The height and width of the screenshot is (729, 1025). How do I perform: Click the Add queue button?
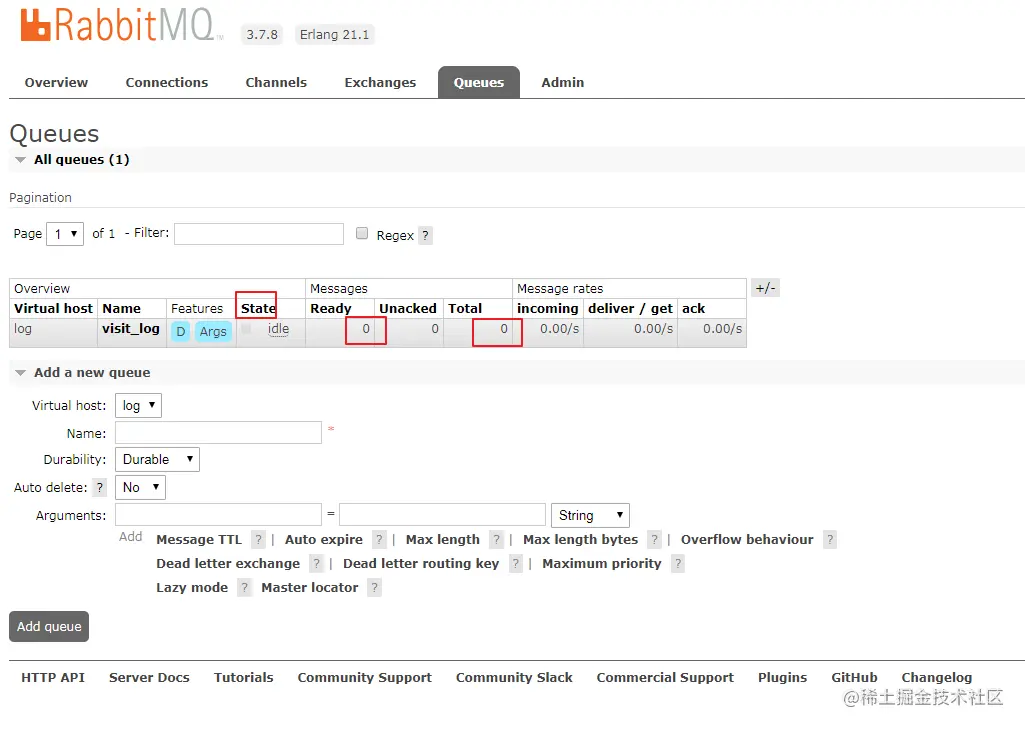[49, 626]
